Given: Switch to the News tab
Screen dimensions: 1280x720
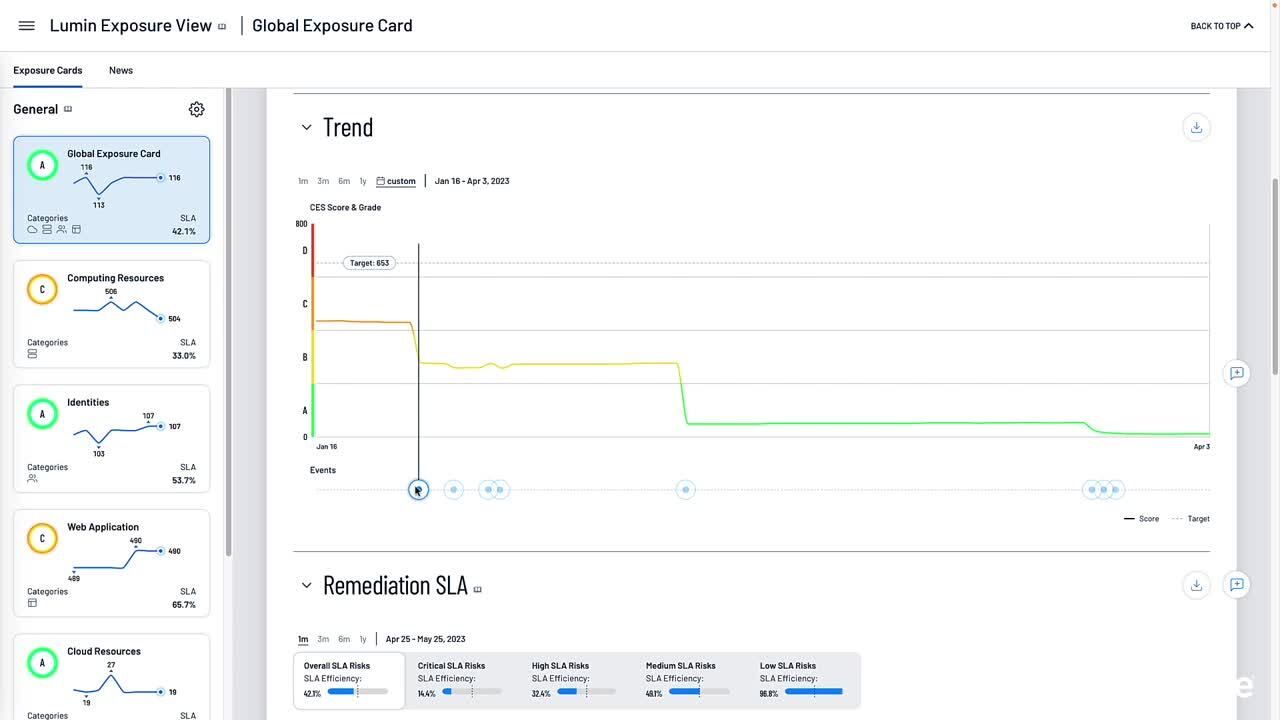Looking at the screenshot, I should [x=121, y=70].
